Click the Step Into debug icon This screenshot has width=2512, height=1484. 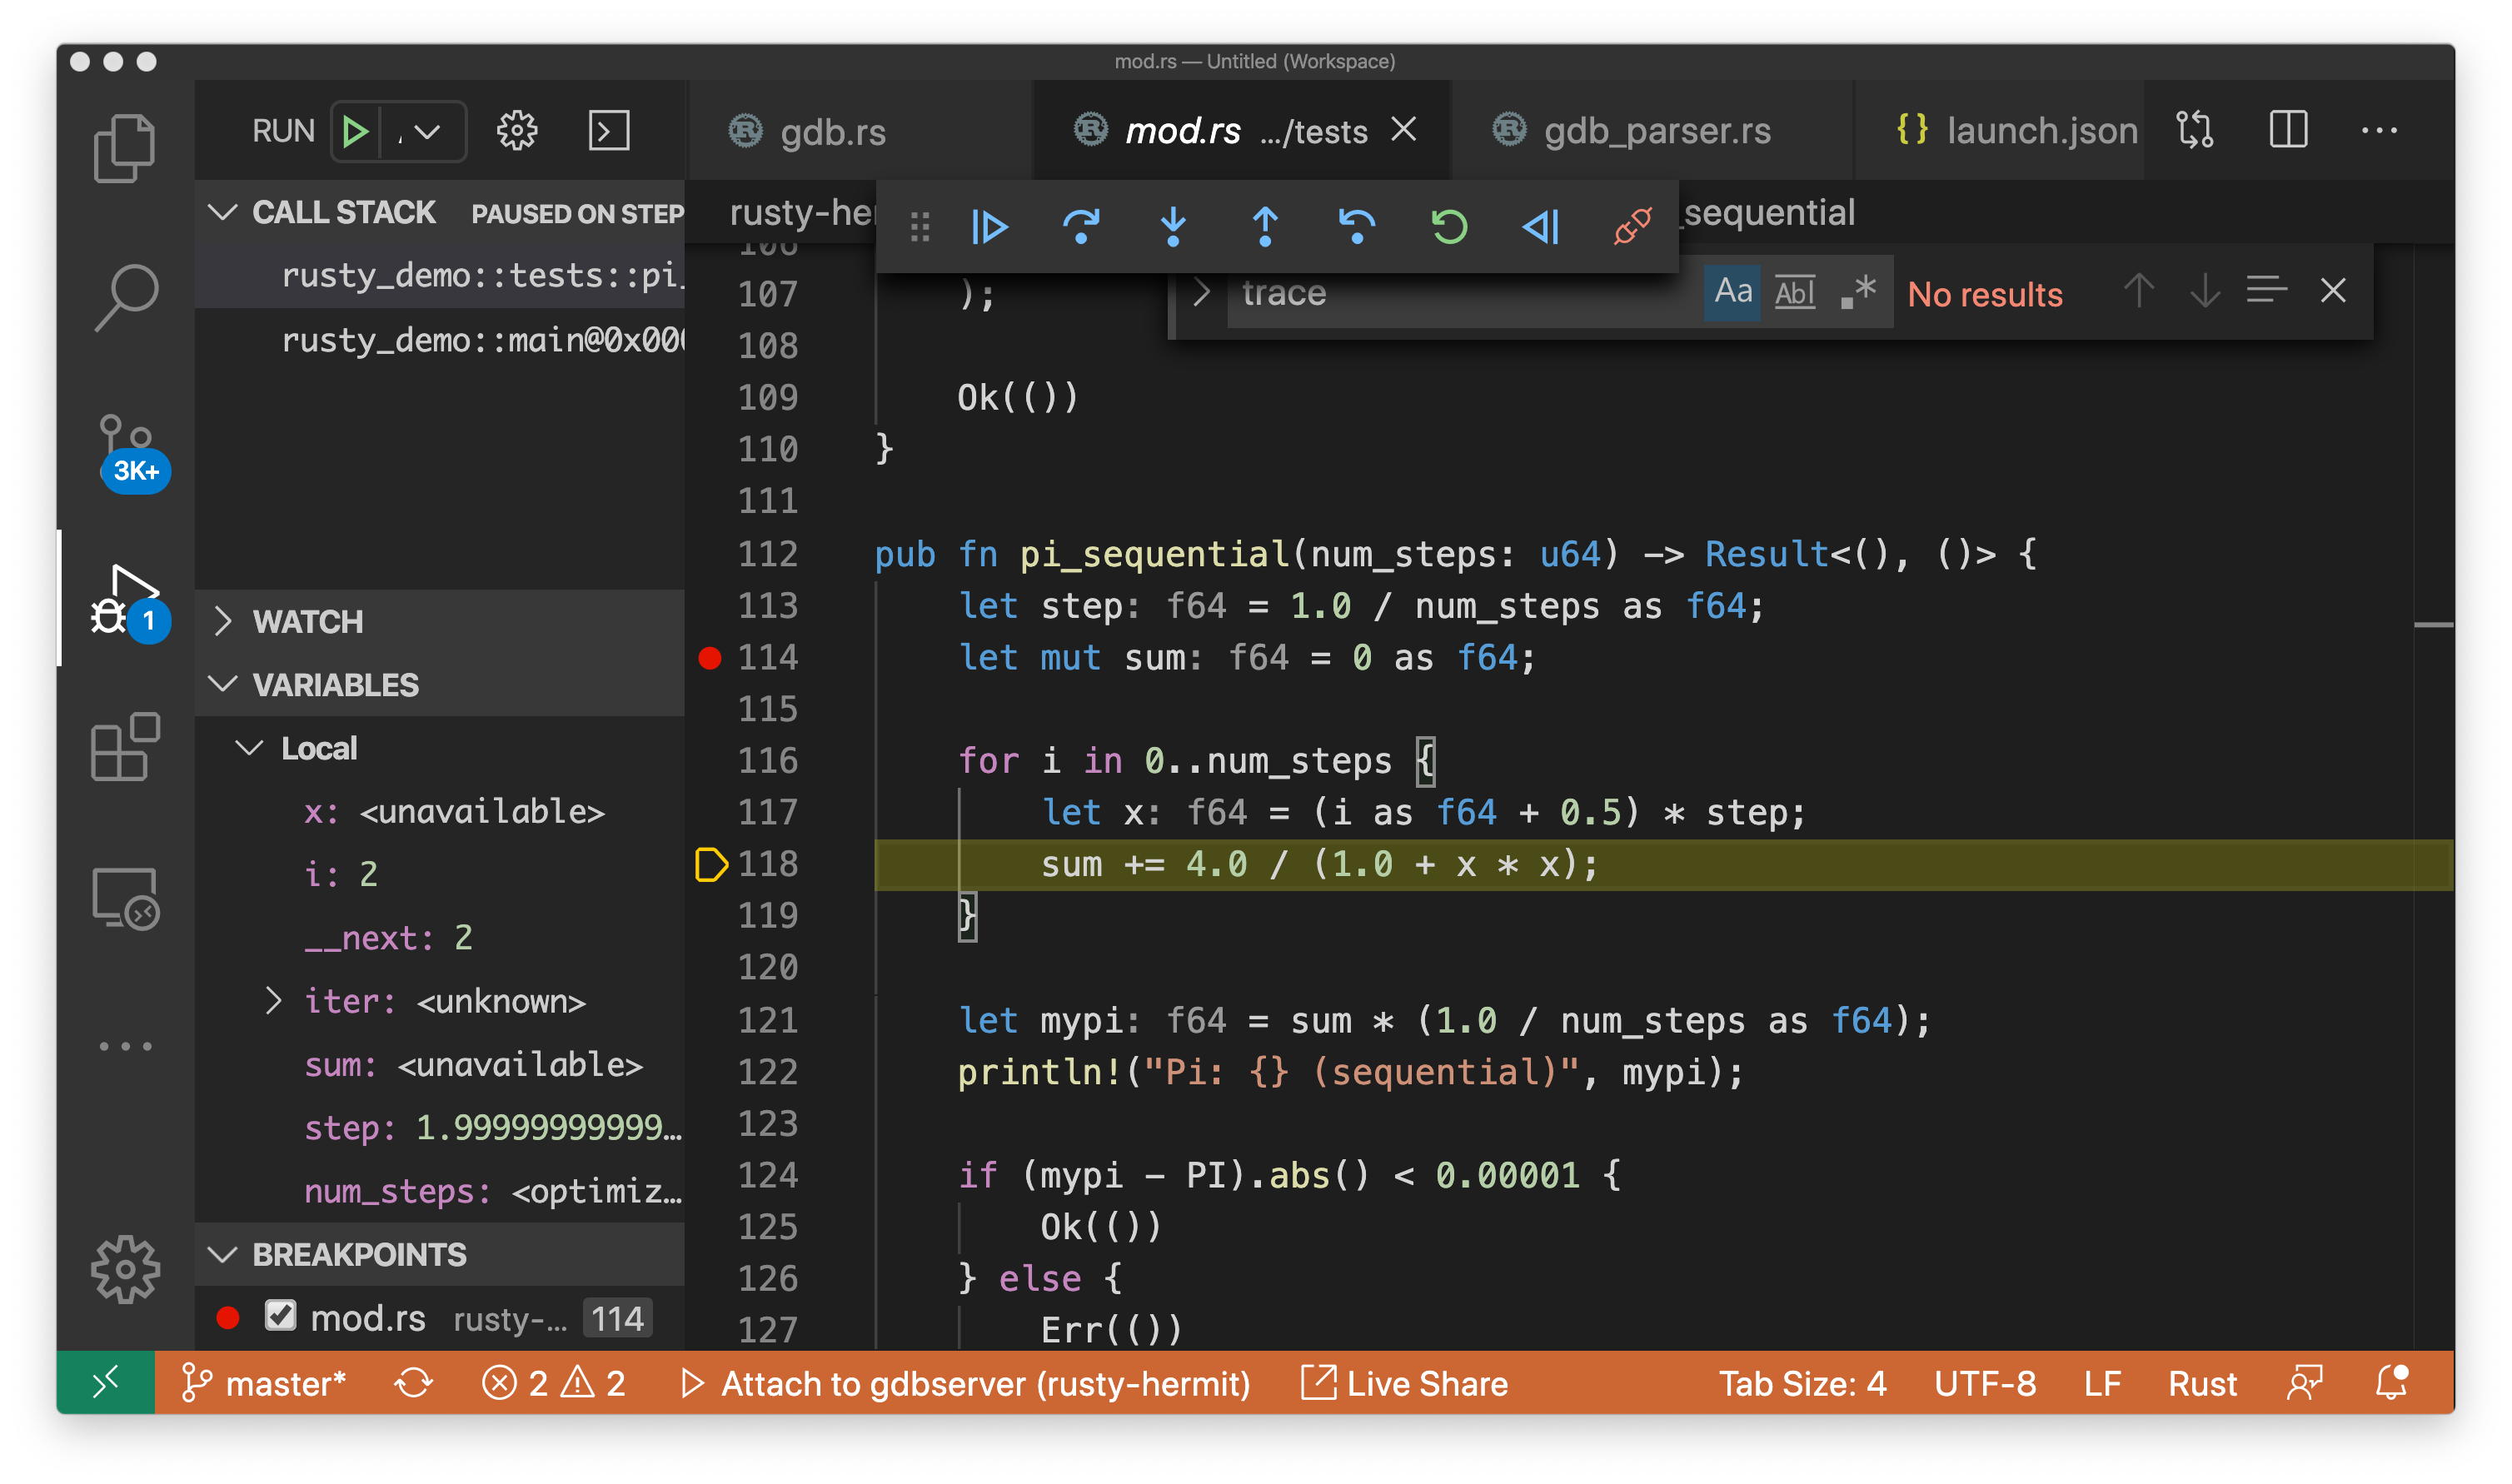(1173, 227)
